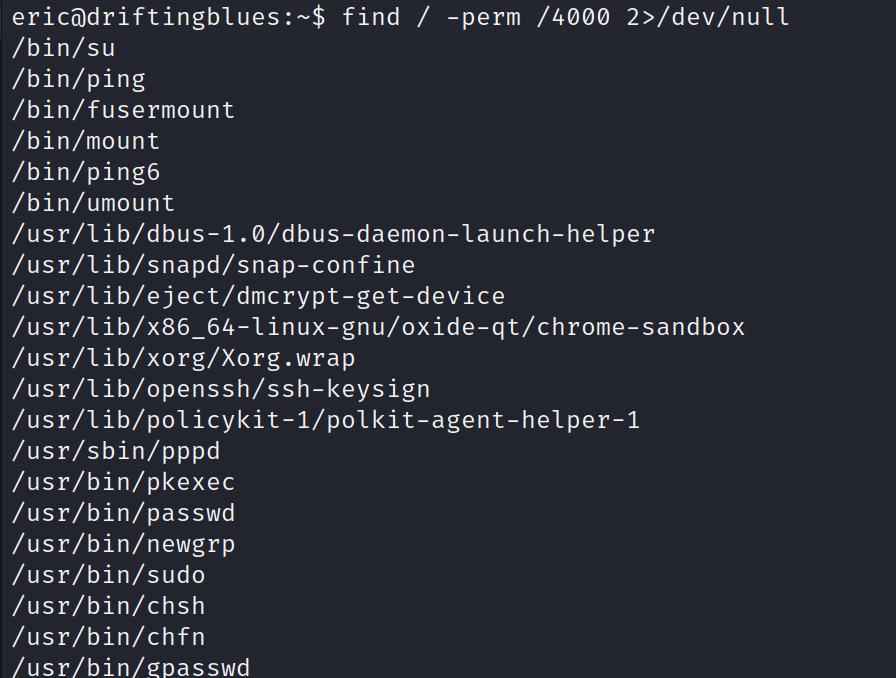Click the /bin/fusermount path

(123, 110)
